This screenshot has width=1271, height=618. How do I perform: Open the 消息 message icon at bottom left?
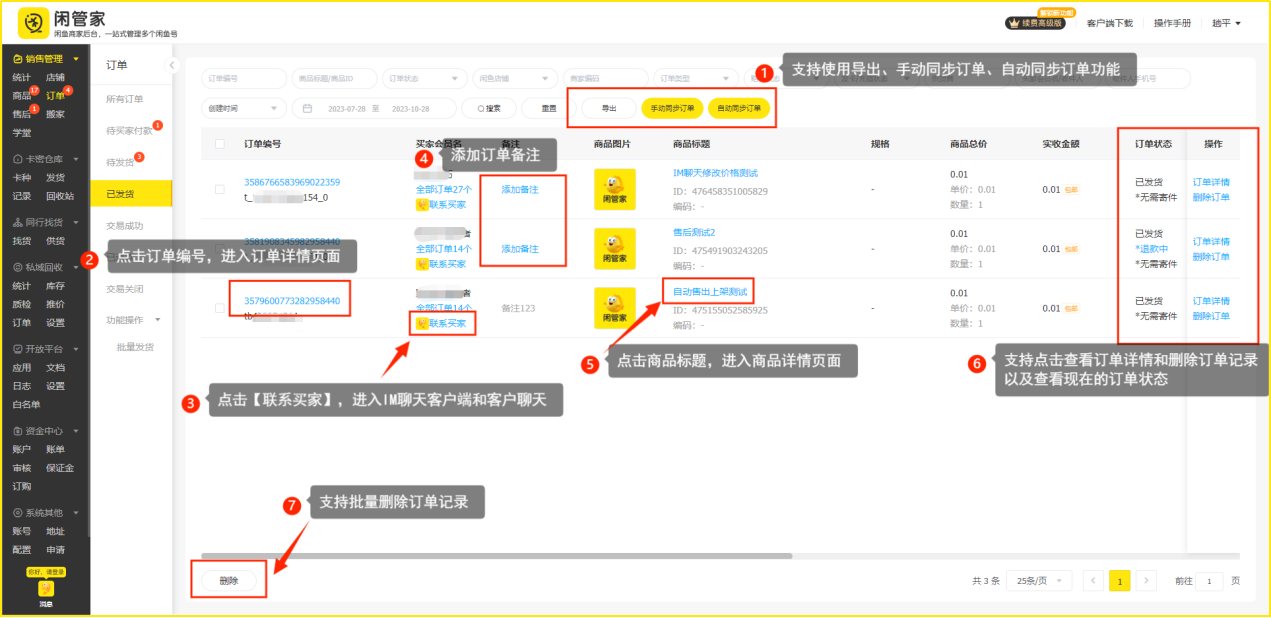pyautogui.click(x=46, y=592)
